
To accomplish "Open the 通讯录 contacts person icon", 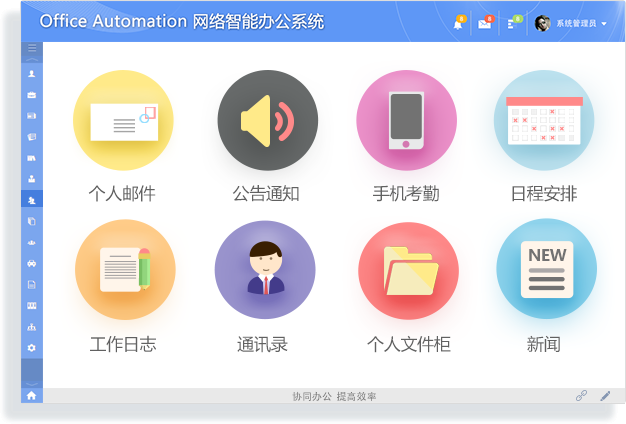I will click(265, 269).
